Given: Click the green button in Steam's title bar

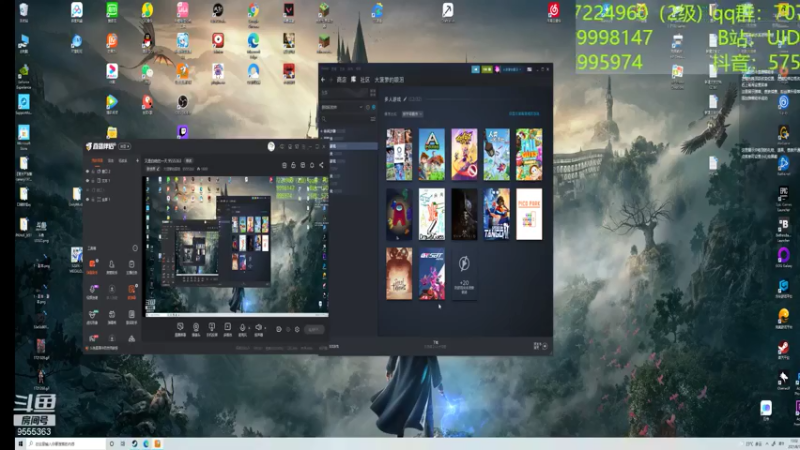Looking at the screenshot, I should point(487,69).
